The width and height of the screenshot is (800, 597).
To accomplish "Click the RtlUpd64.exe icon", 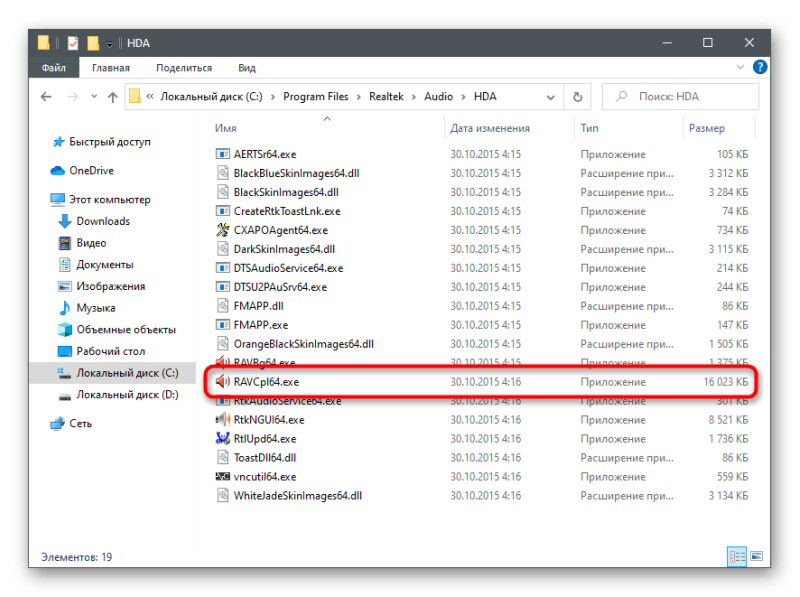I will click(x=222, y=438).
